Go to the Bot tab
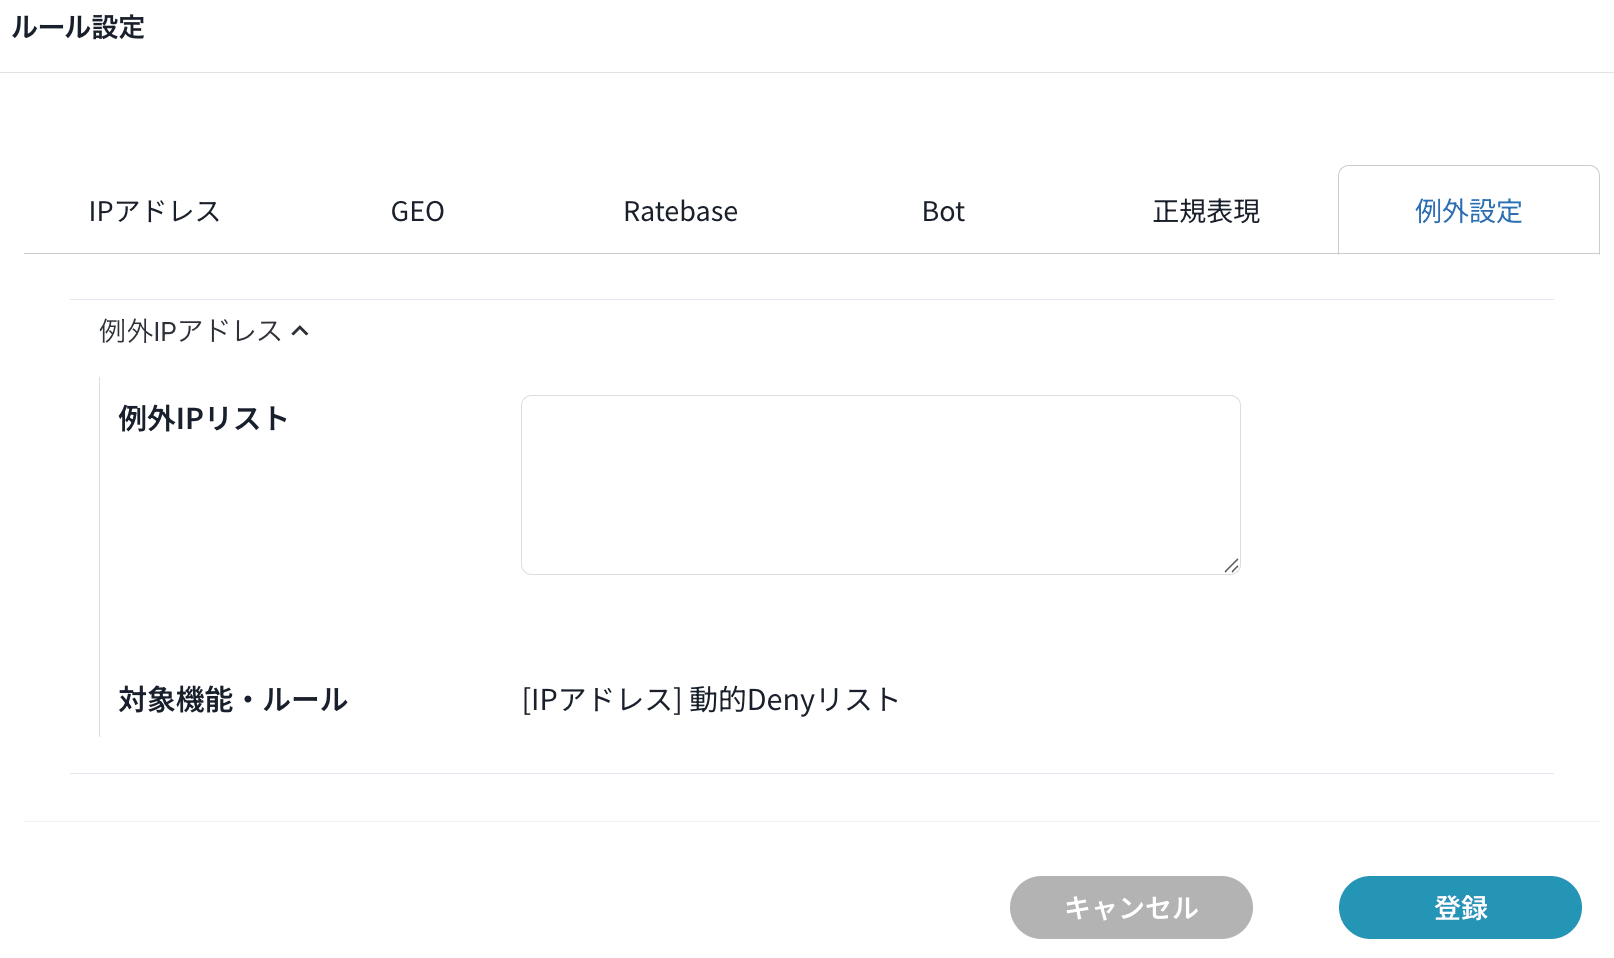This screenshot has height=958, width=1614. [x=943, y=211]
